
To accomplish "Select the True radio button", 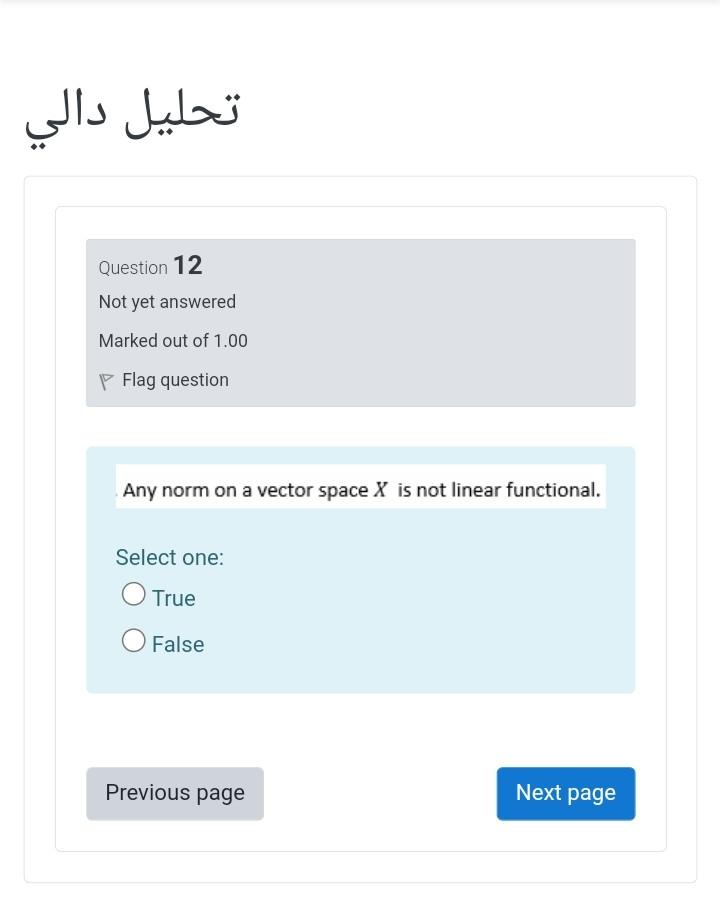I will click(133, 594).
